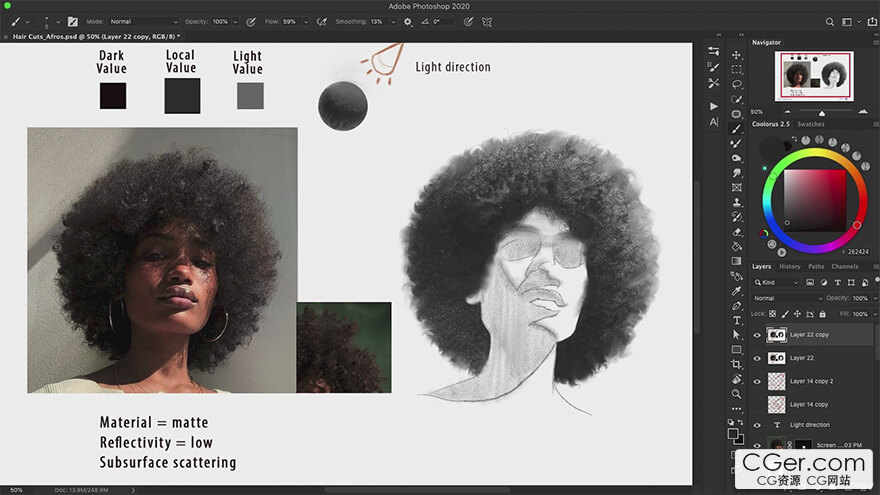Select the Lasso tool
Screen dimensions: 880x495
pyautogui.click(x=736, y=84)
